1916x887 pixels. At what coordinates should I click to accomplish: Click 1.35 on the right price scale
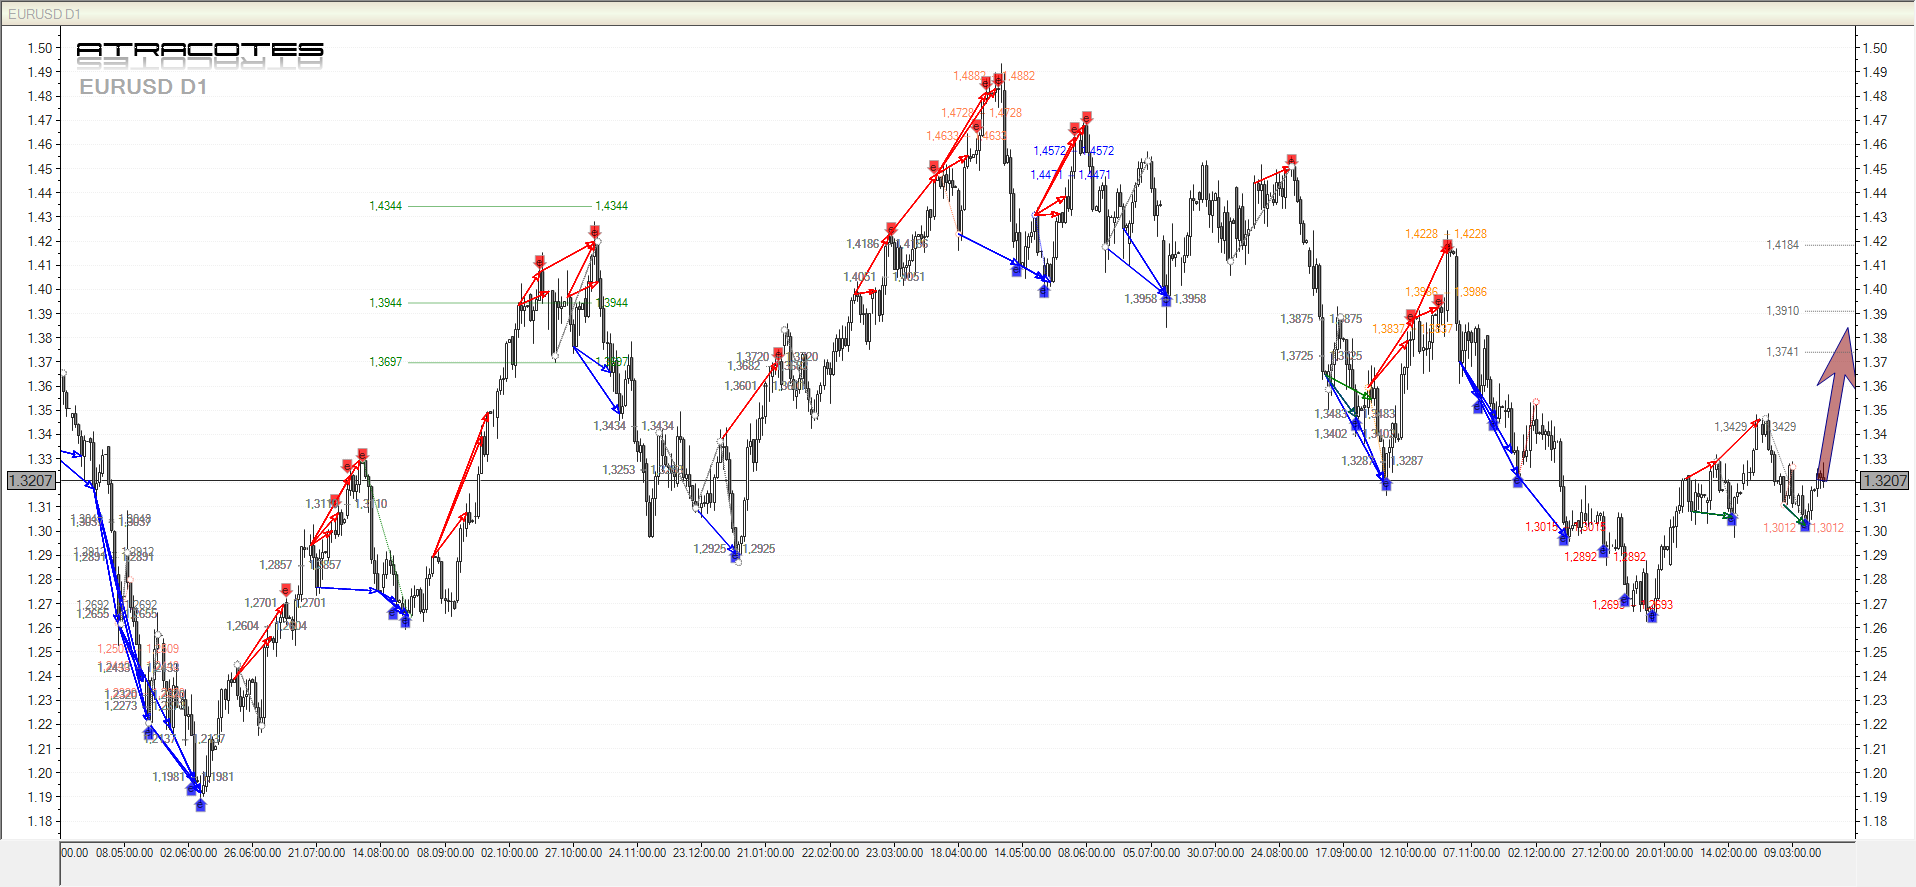click(x=1875, y=410)
